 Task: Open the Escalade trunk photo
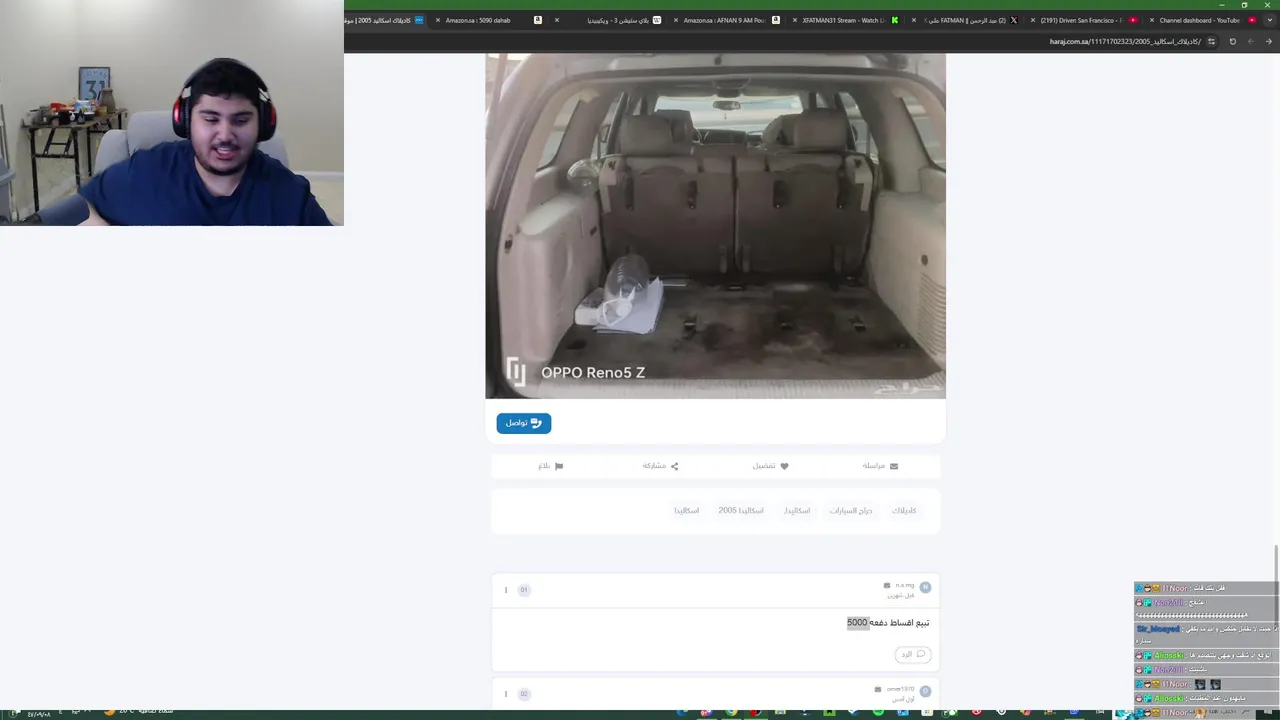[715, 226]
